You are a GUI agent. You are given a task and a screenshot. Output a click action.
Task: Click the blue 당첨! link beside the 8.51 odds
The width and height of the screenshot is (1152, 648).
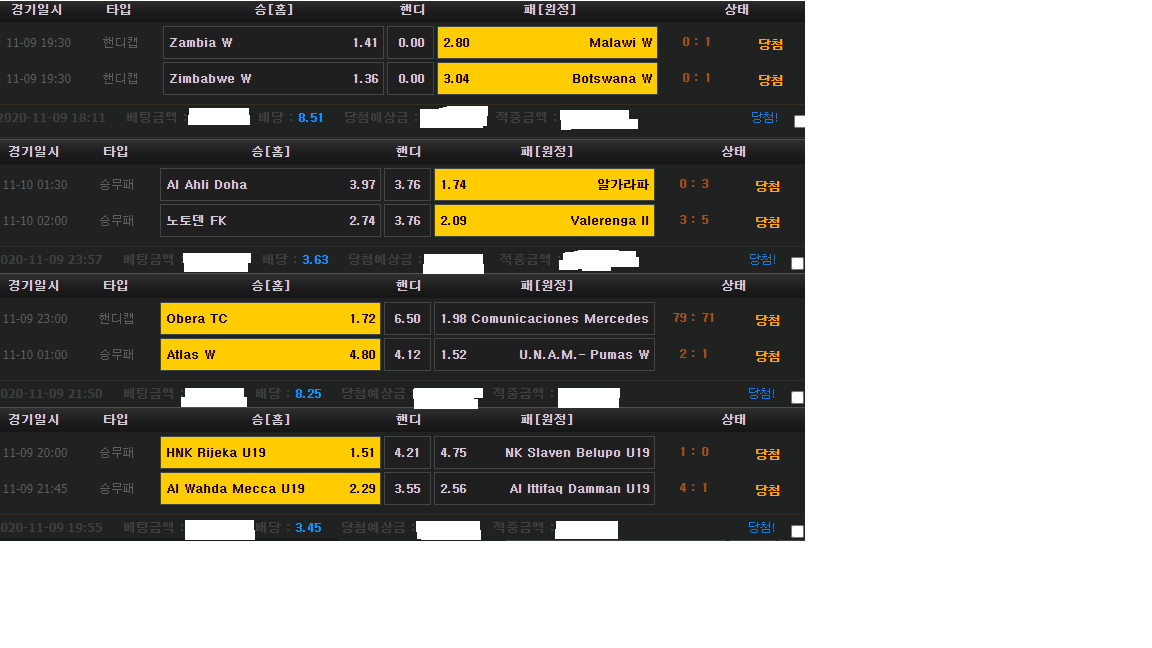tap(764, 117)
